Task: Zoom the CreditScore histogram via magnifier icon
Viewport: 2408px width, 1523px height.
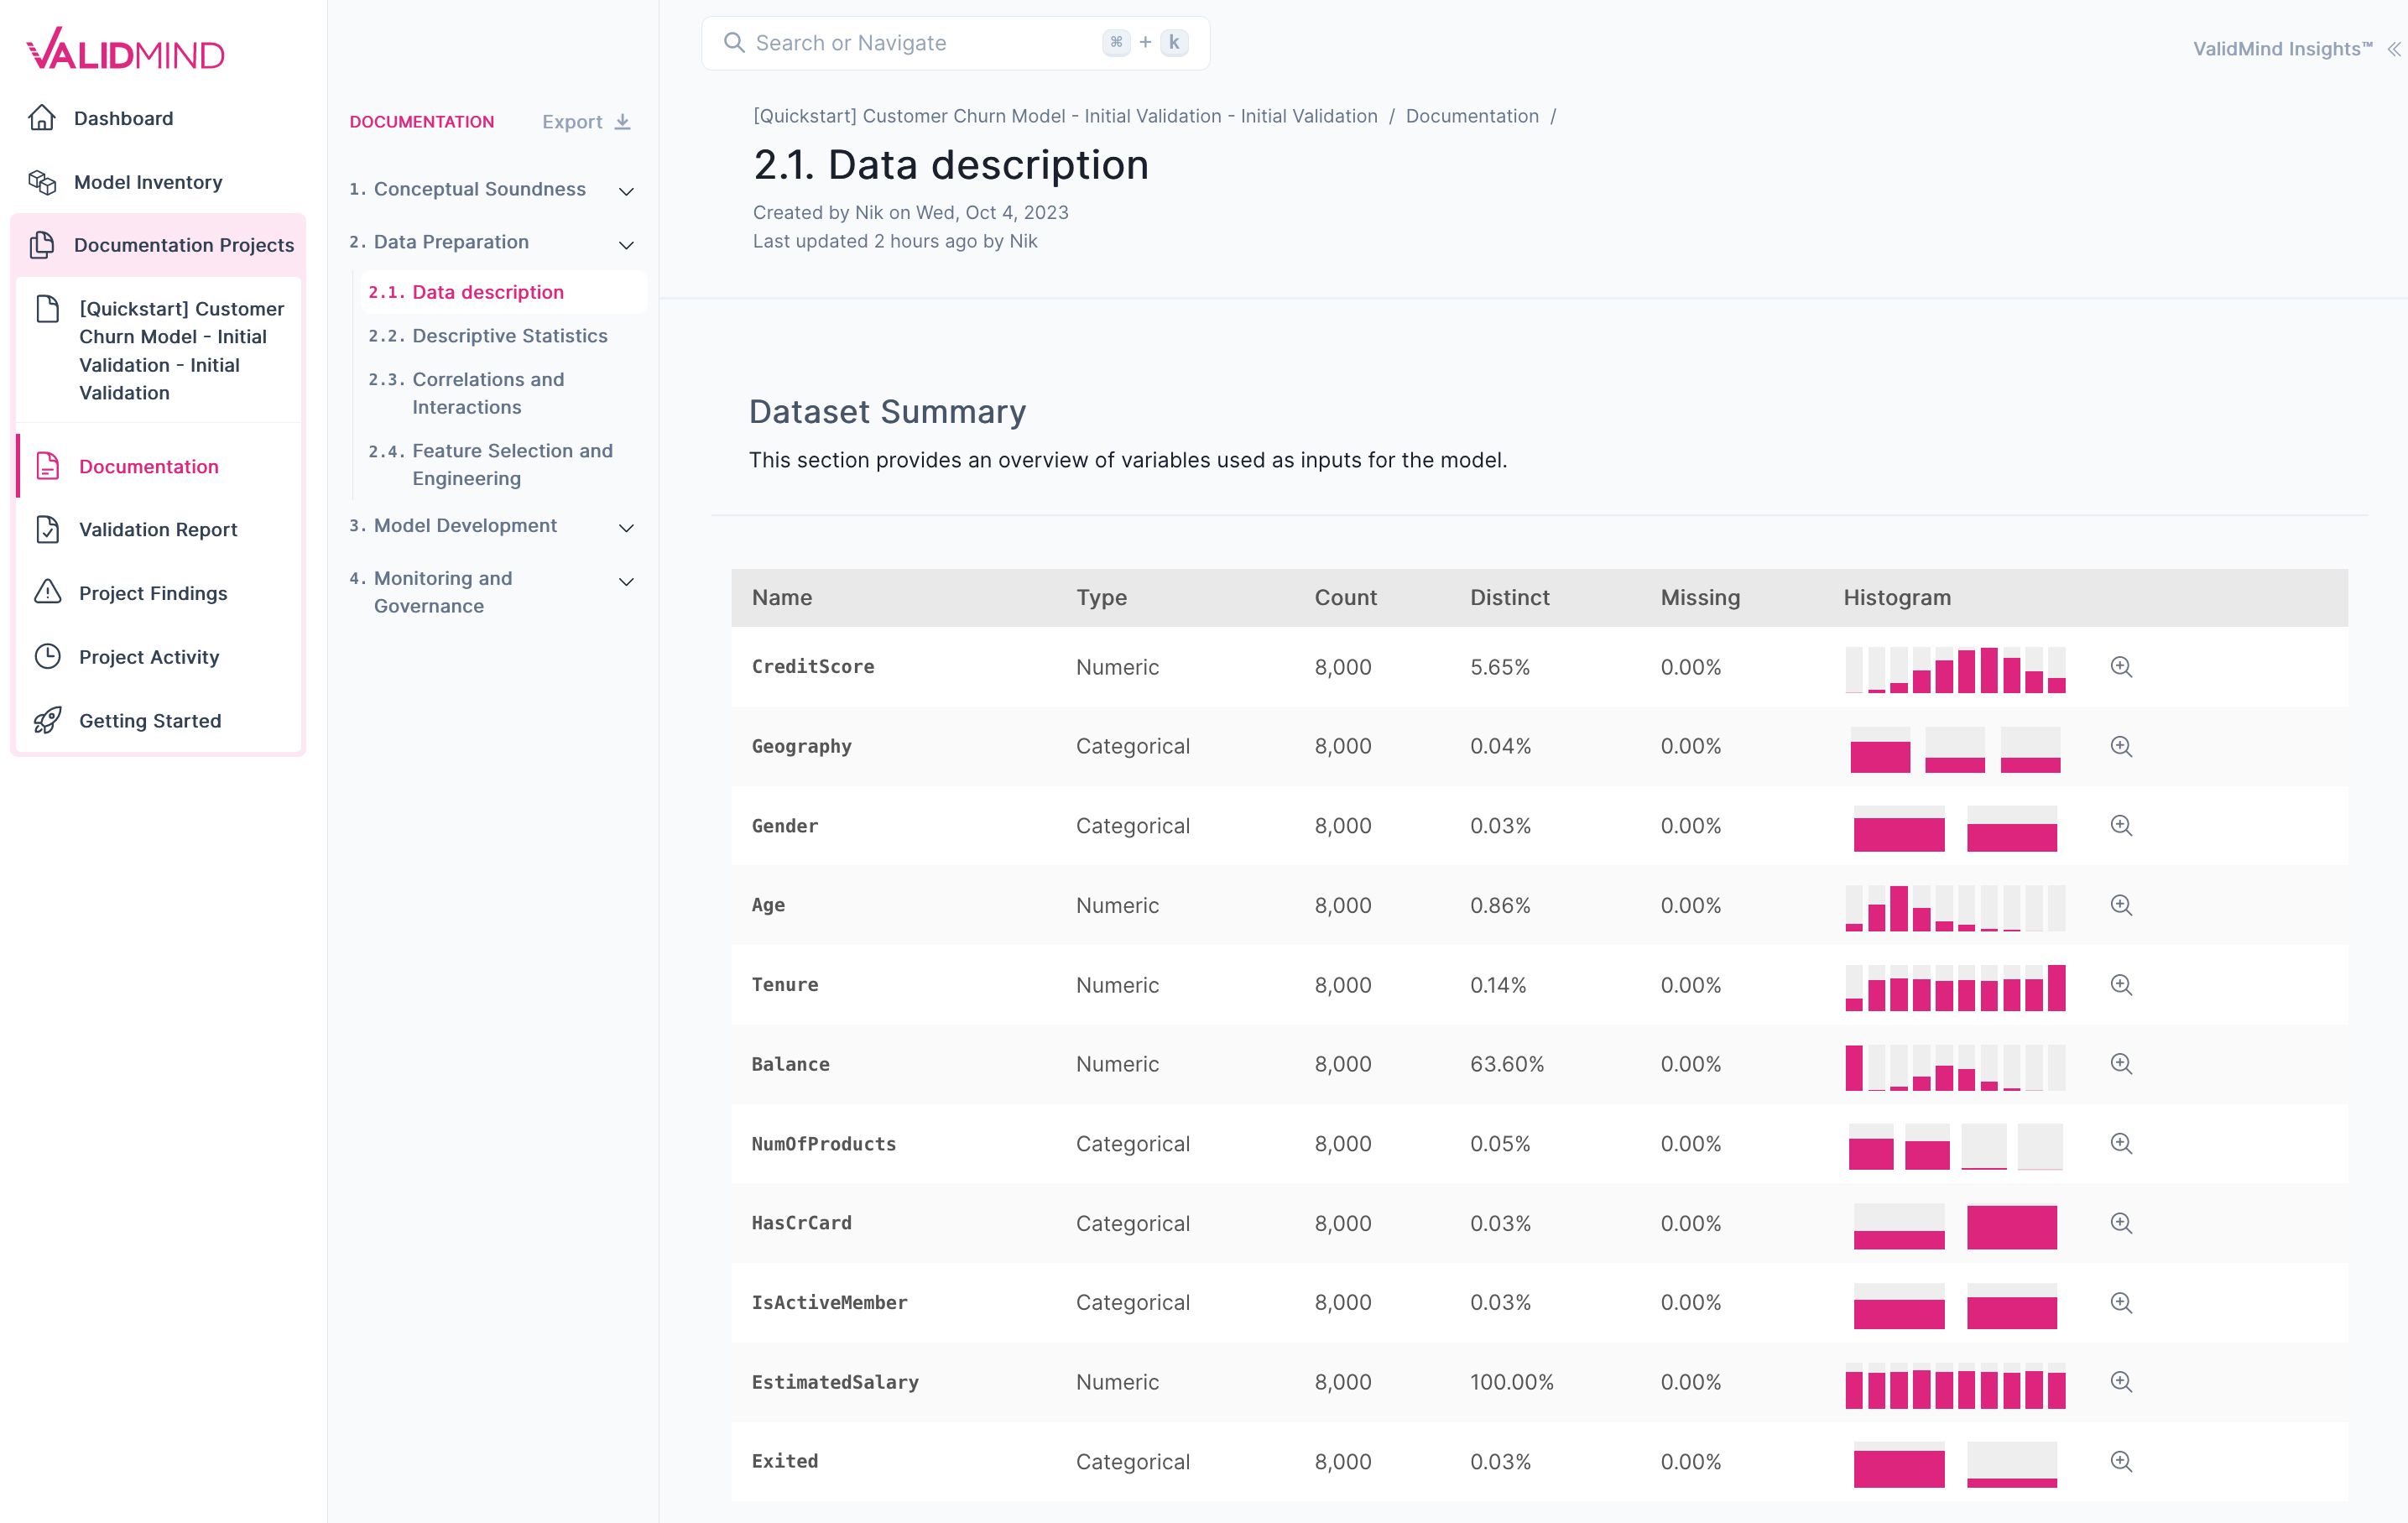Action: (x=2122, y=666)
